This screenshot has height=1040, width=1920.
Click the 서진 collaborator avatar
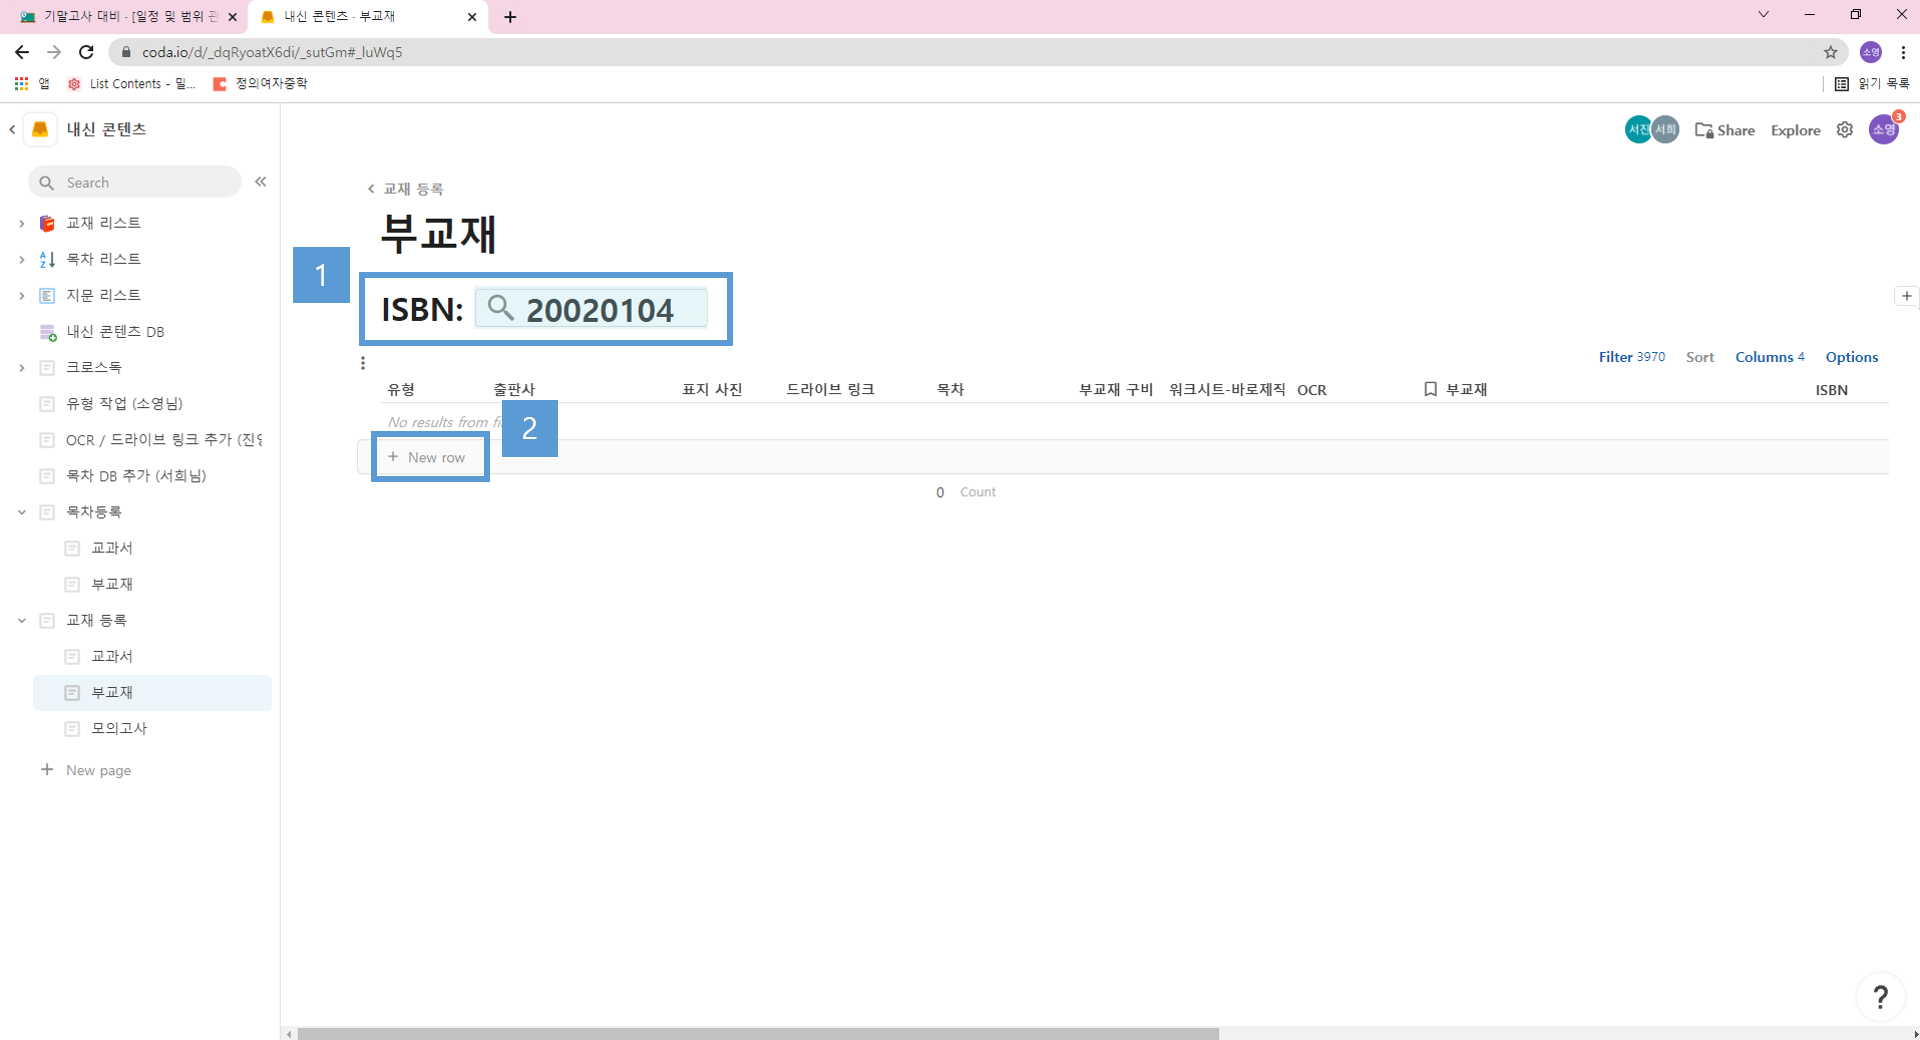[x=1638, y=130]
